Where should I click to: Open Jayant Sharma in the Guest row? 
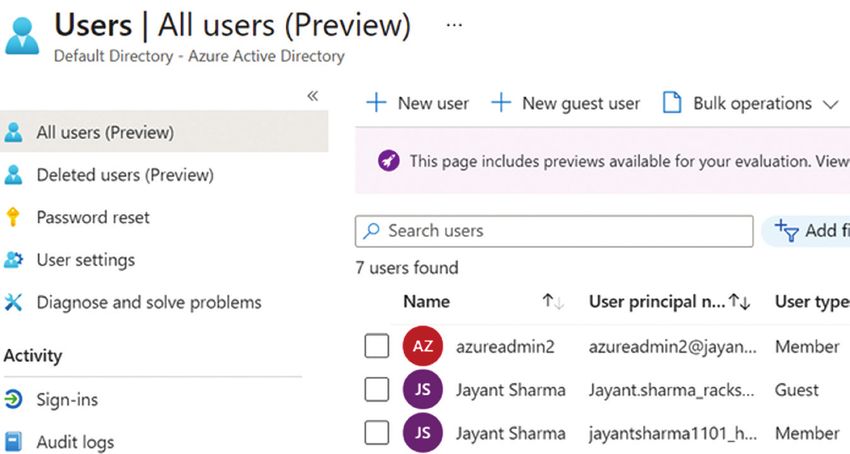[511, 390]
